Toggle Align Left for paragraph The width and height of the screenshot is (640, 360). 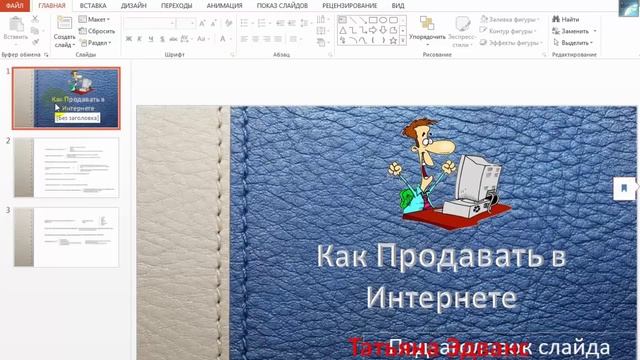tap(244, 39)
